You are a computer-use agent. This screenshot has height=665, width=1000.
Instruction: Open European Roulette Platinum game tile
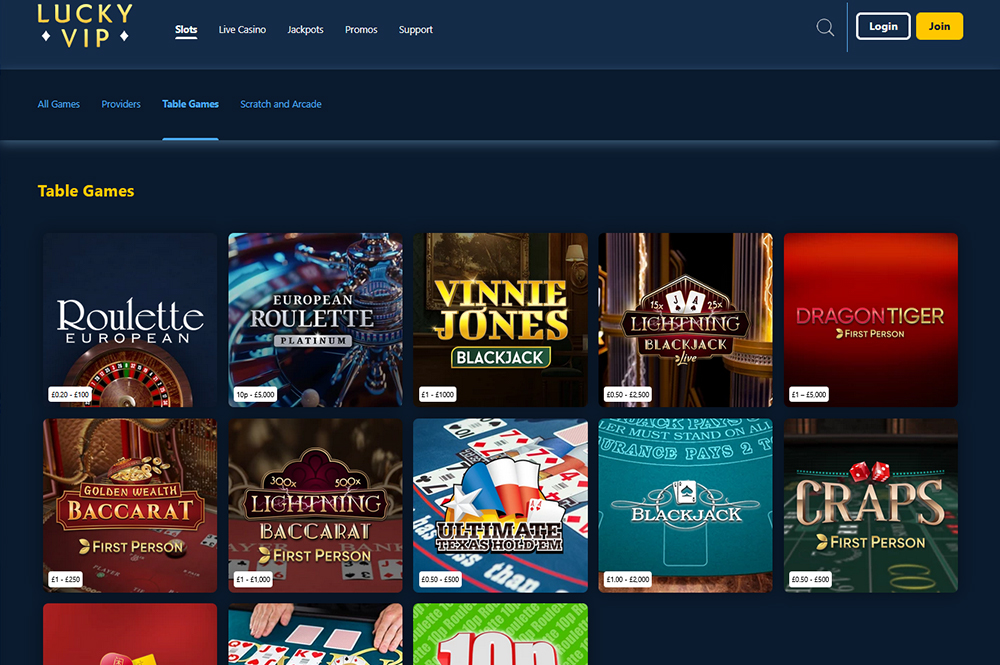click(315, 320)
